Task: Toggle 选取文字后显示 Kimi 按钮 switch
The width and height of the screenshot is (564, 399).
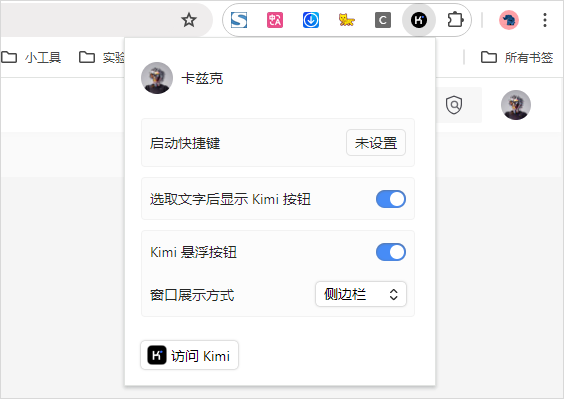Action: 391,199
